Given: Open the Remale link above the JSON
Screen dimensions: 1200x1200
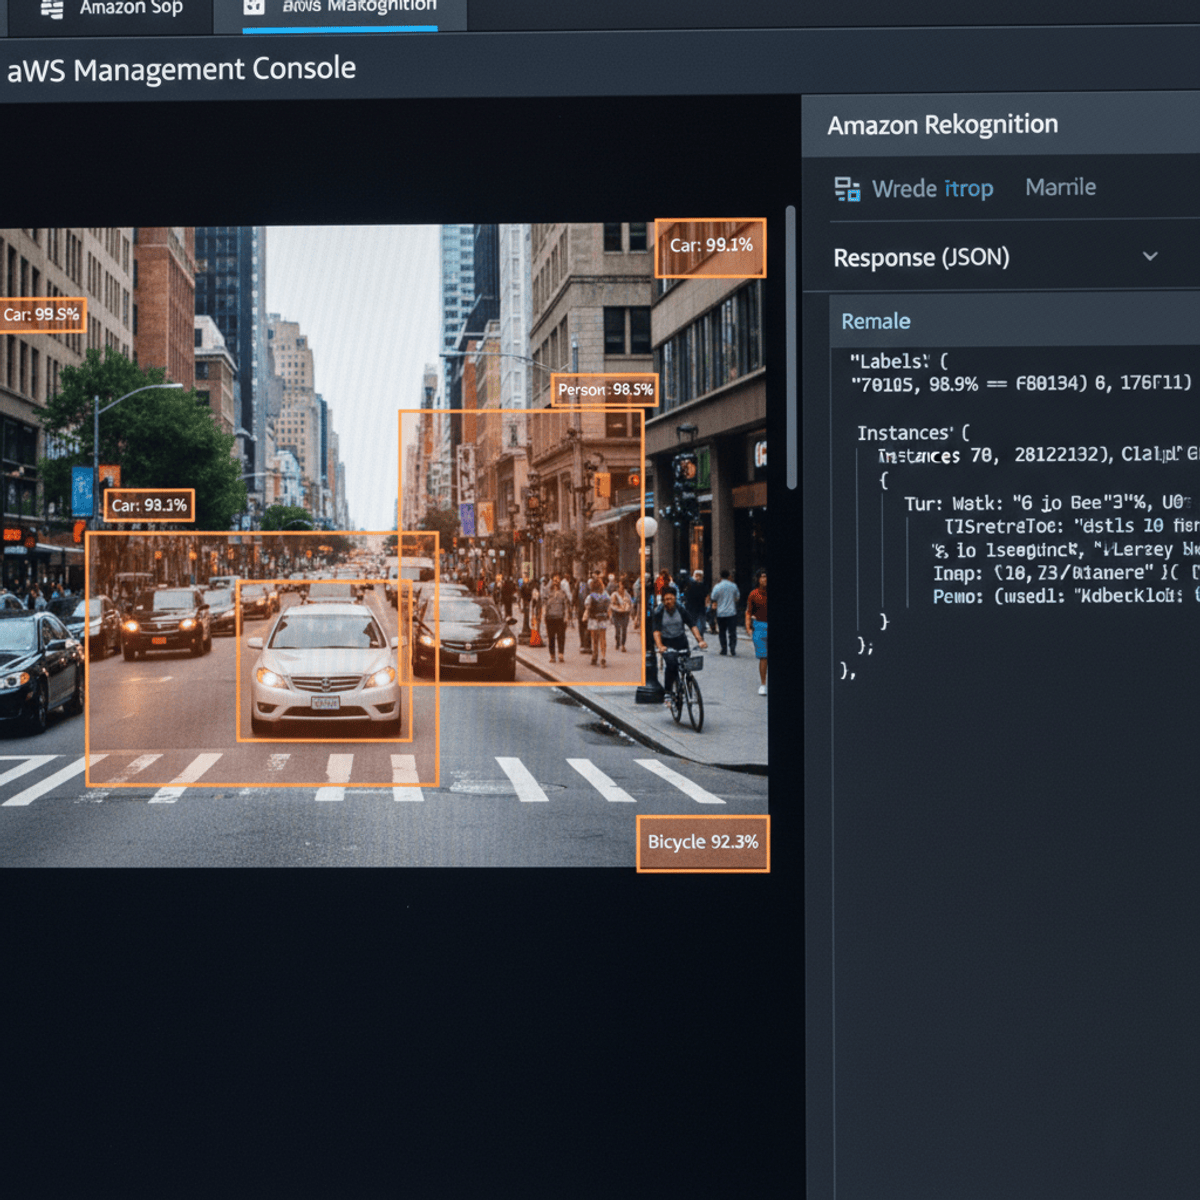Looking at the screenshot, I should [875, 320].
